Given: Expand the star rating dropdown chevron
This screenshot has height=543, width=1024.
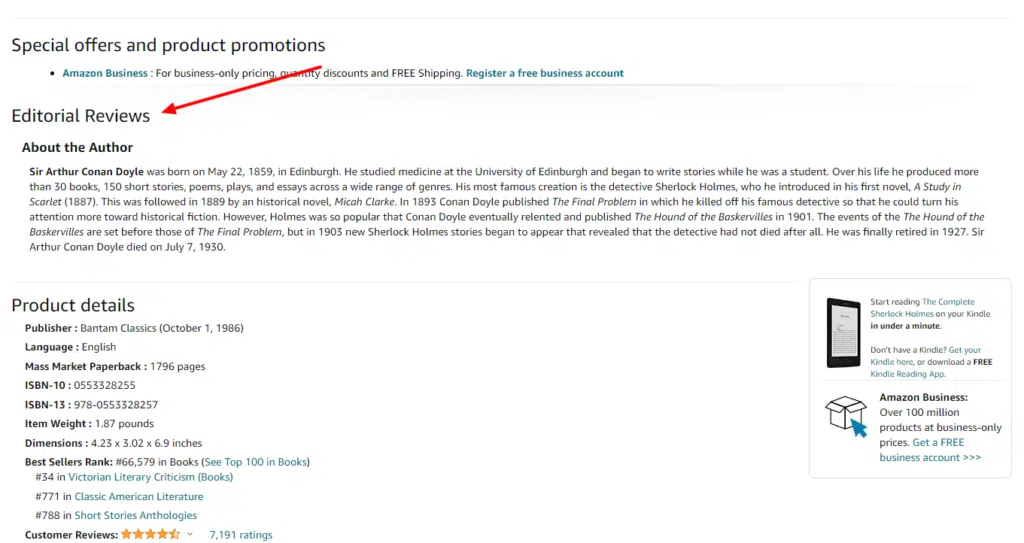Looking at the screenshot, I should click(x=190, y=535).
